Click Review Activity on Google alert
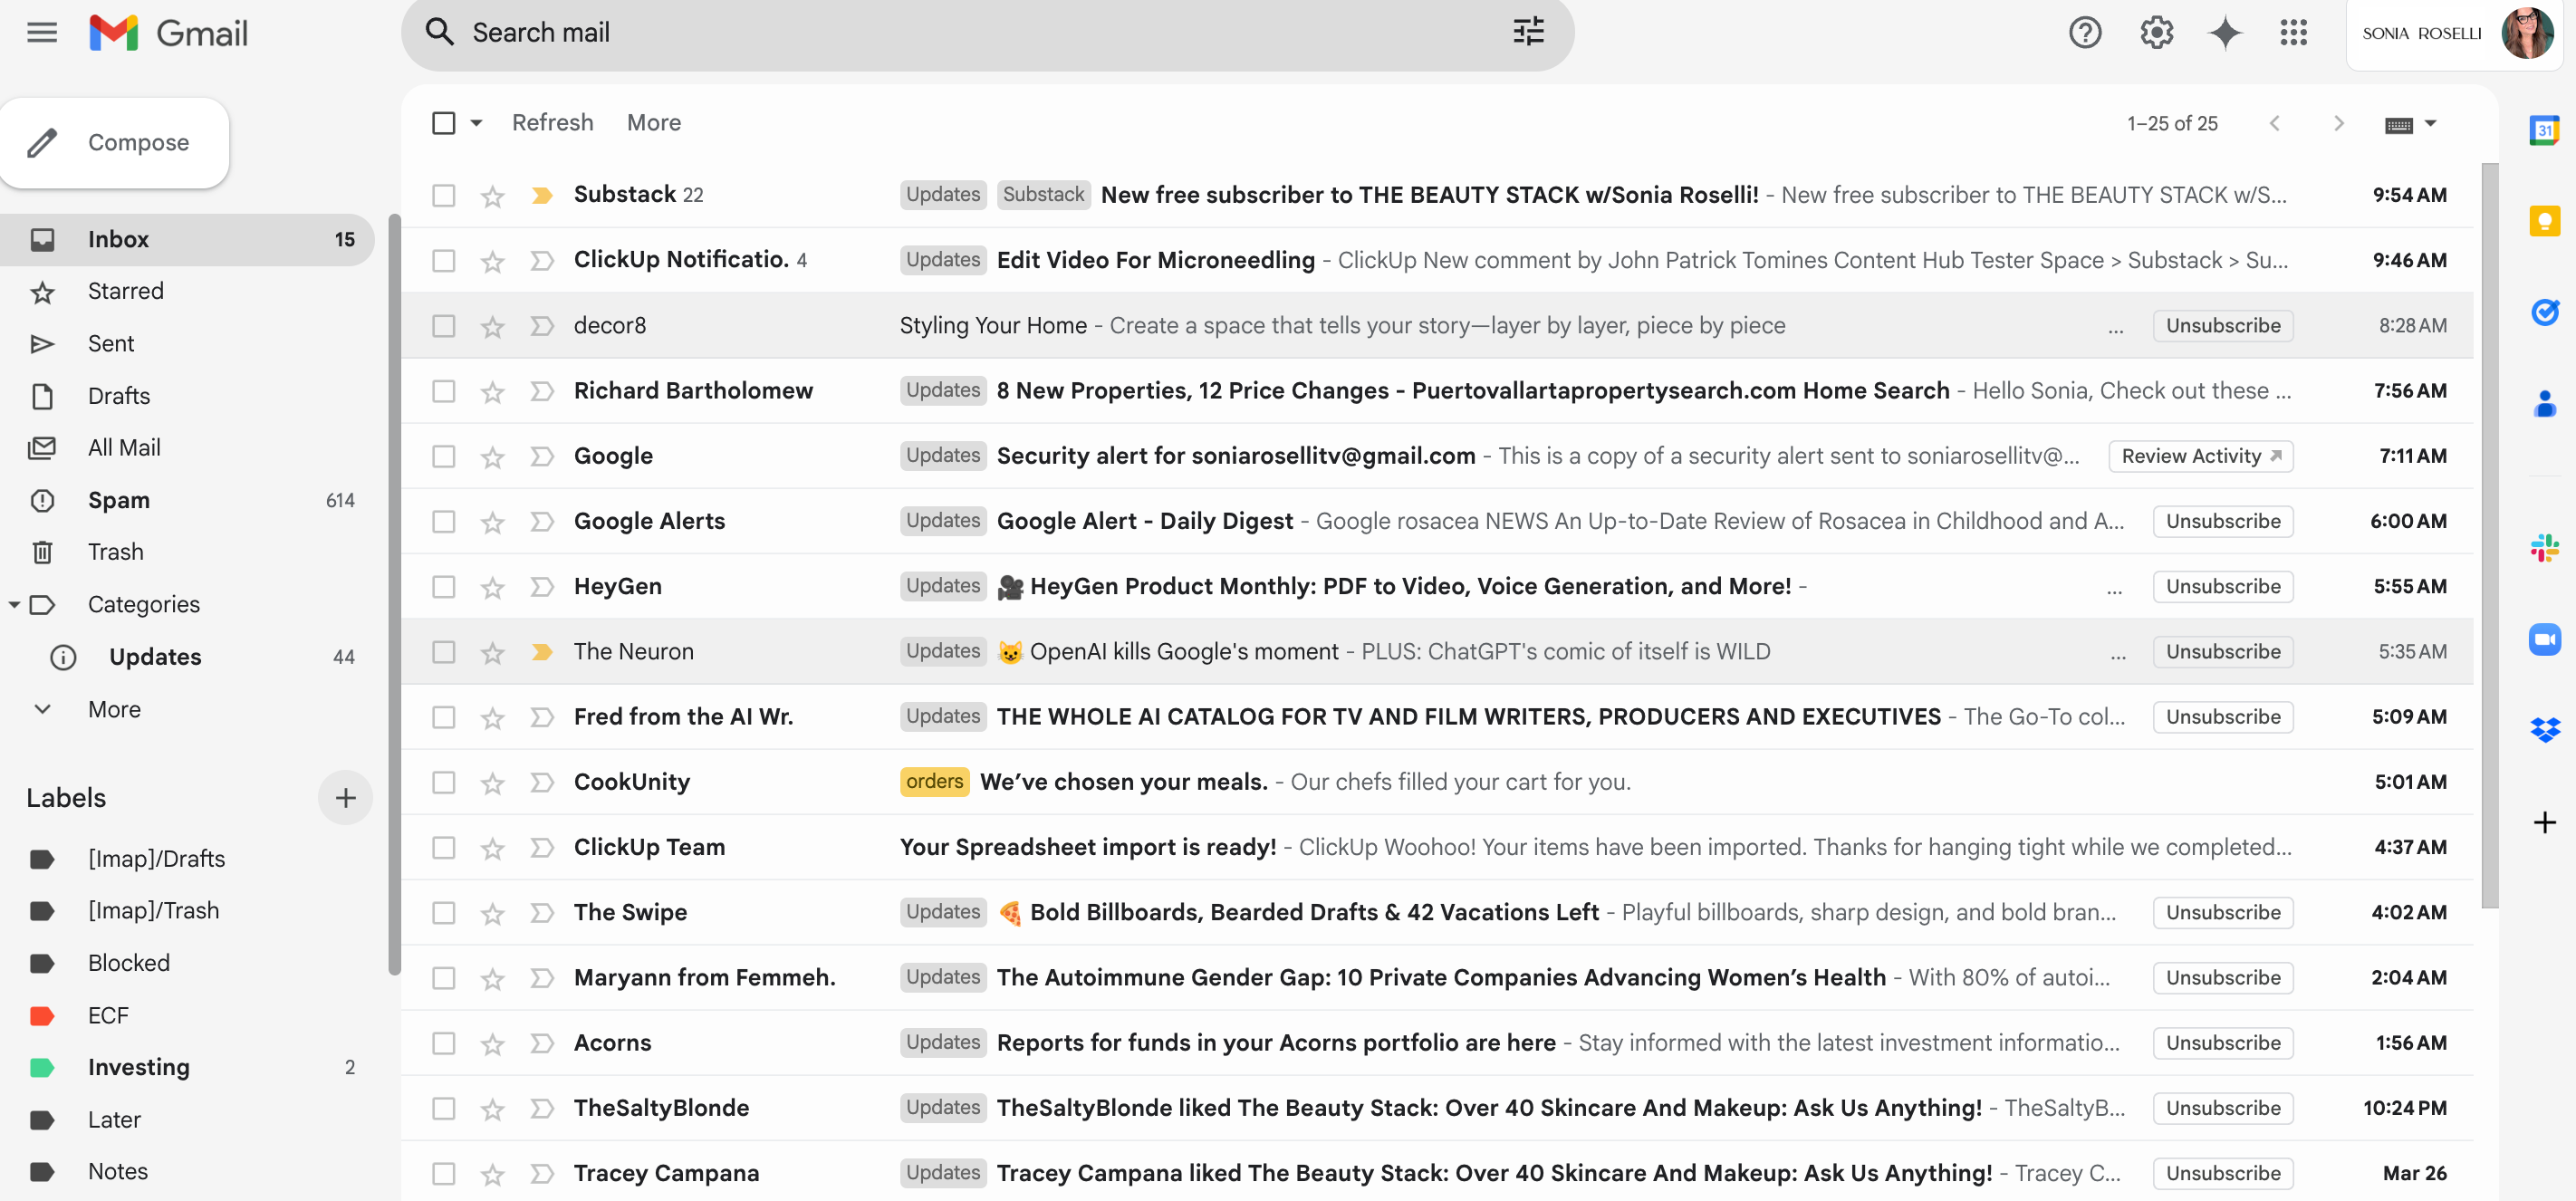Screen dimensions: 2576x1201 click(2200, 456)
